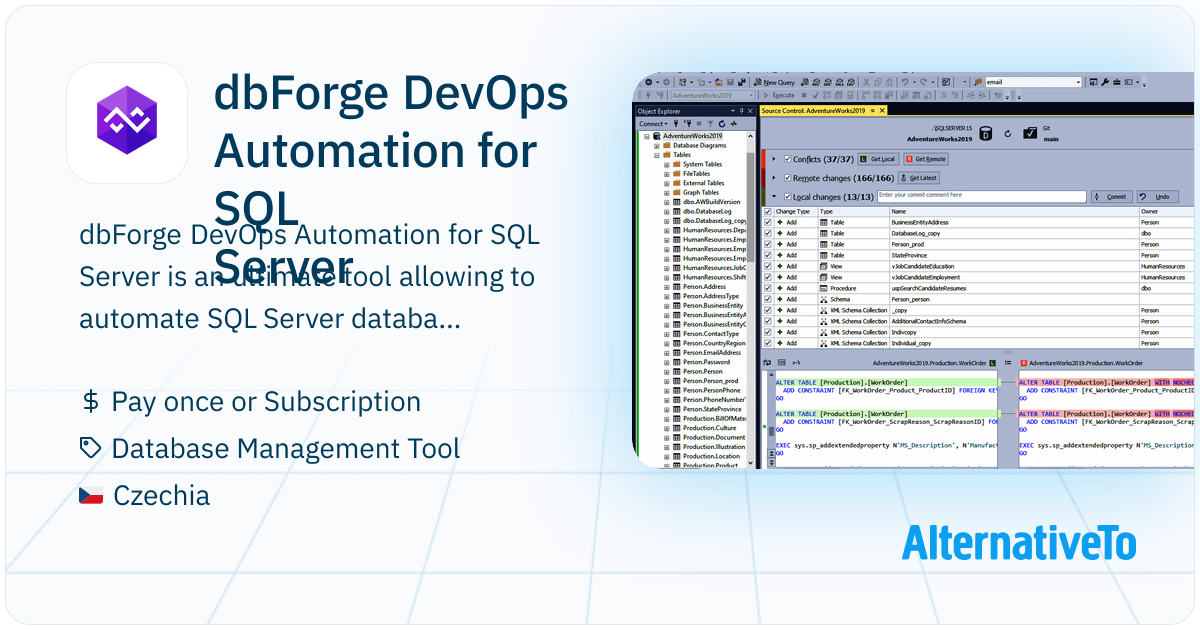Click the Get Remote button
This screenshot has height=630, width=1200.
[926, 159]
